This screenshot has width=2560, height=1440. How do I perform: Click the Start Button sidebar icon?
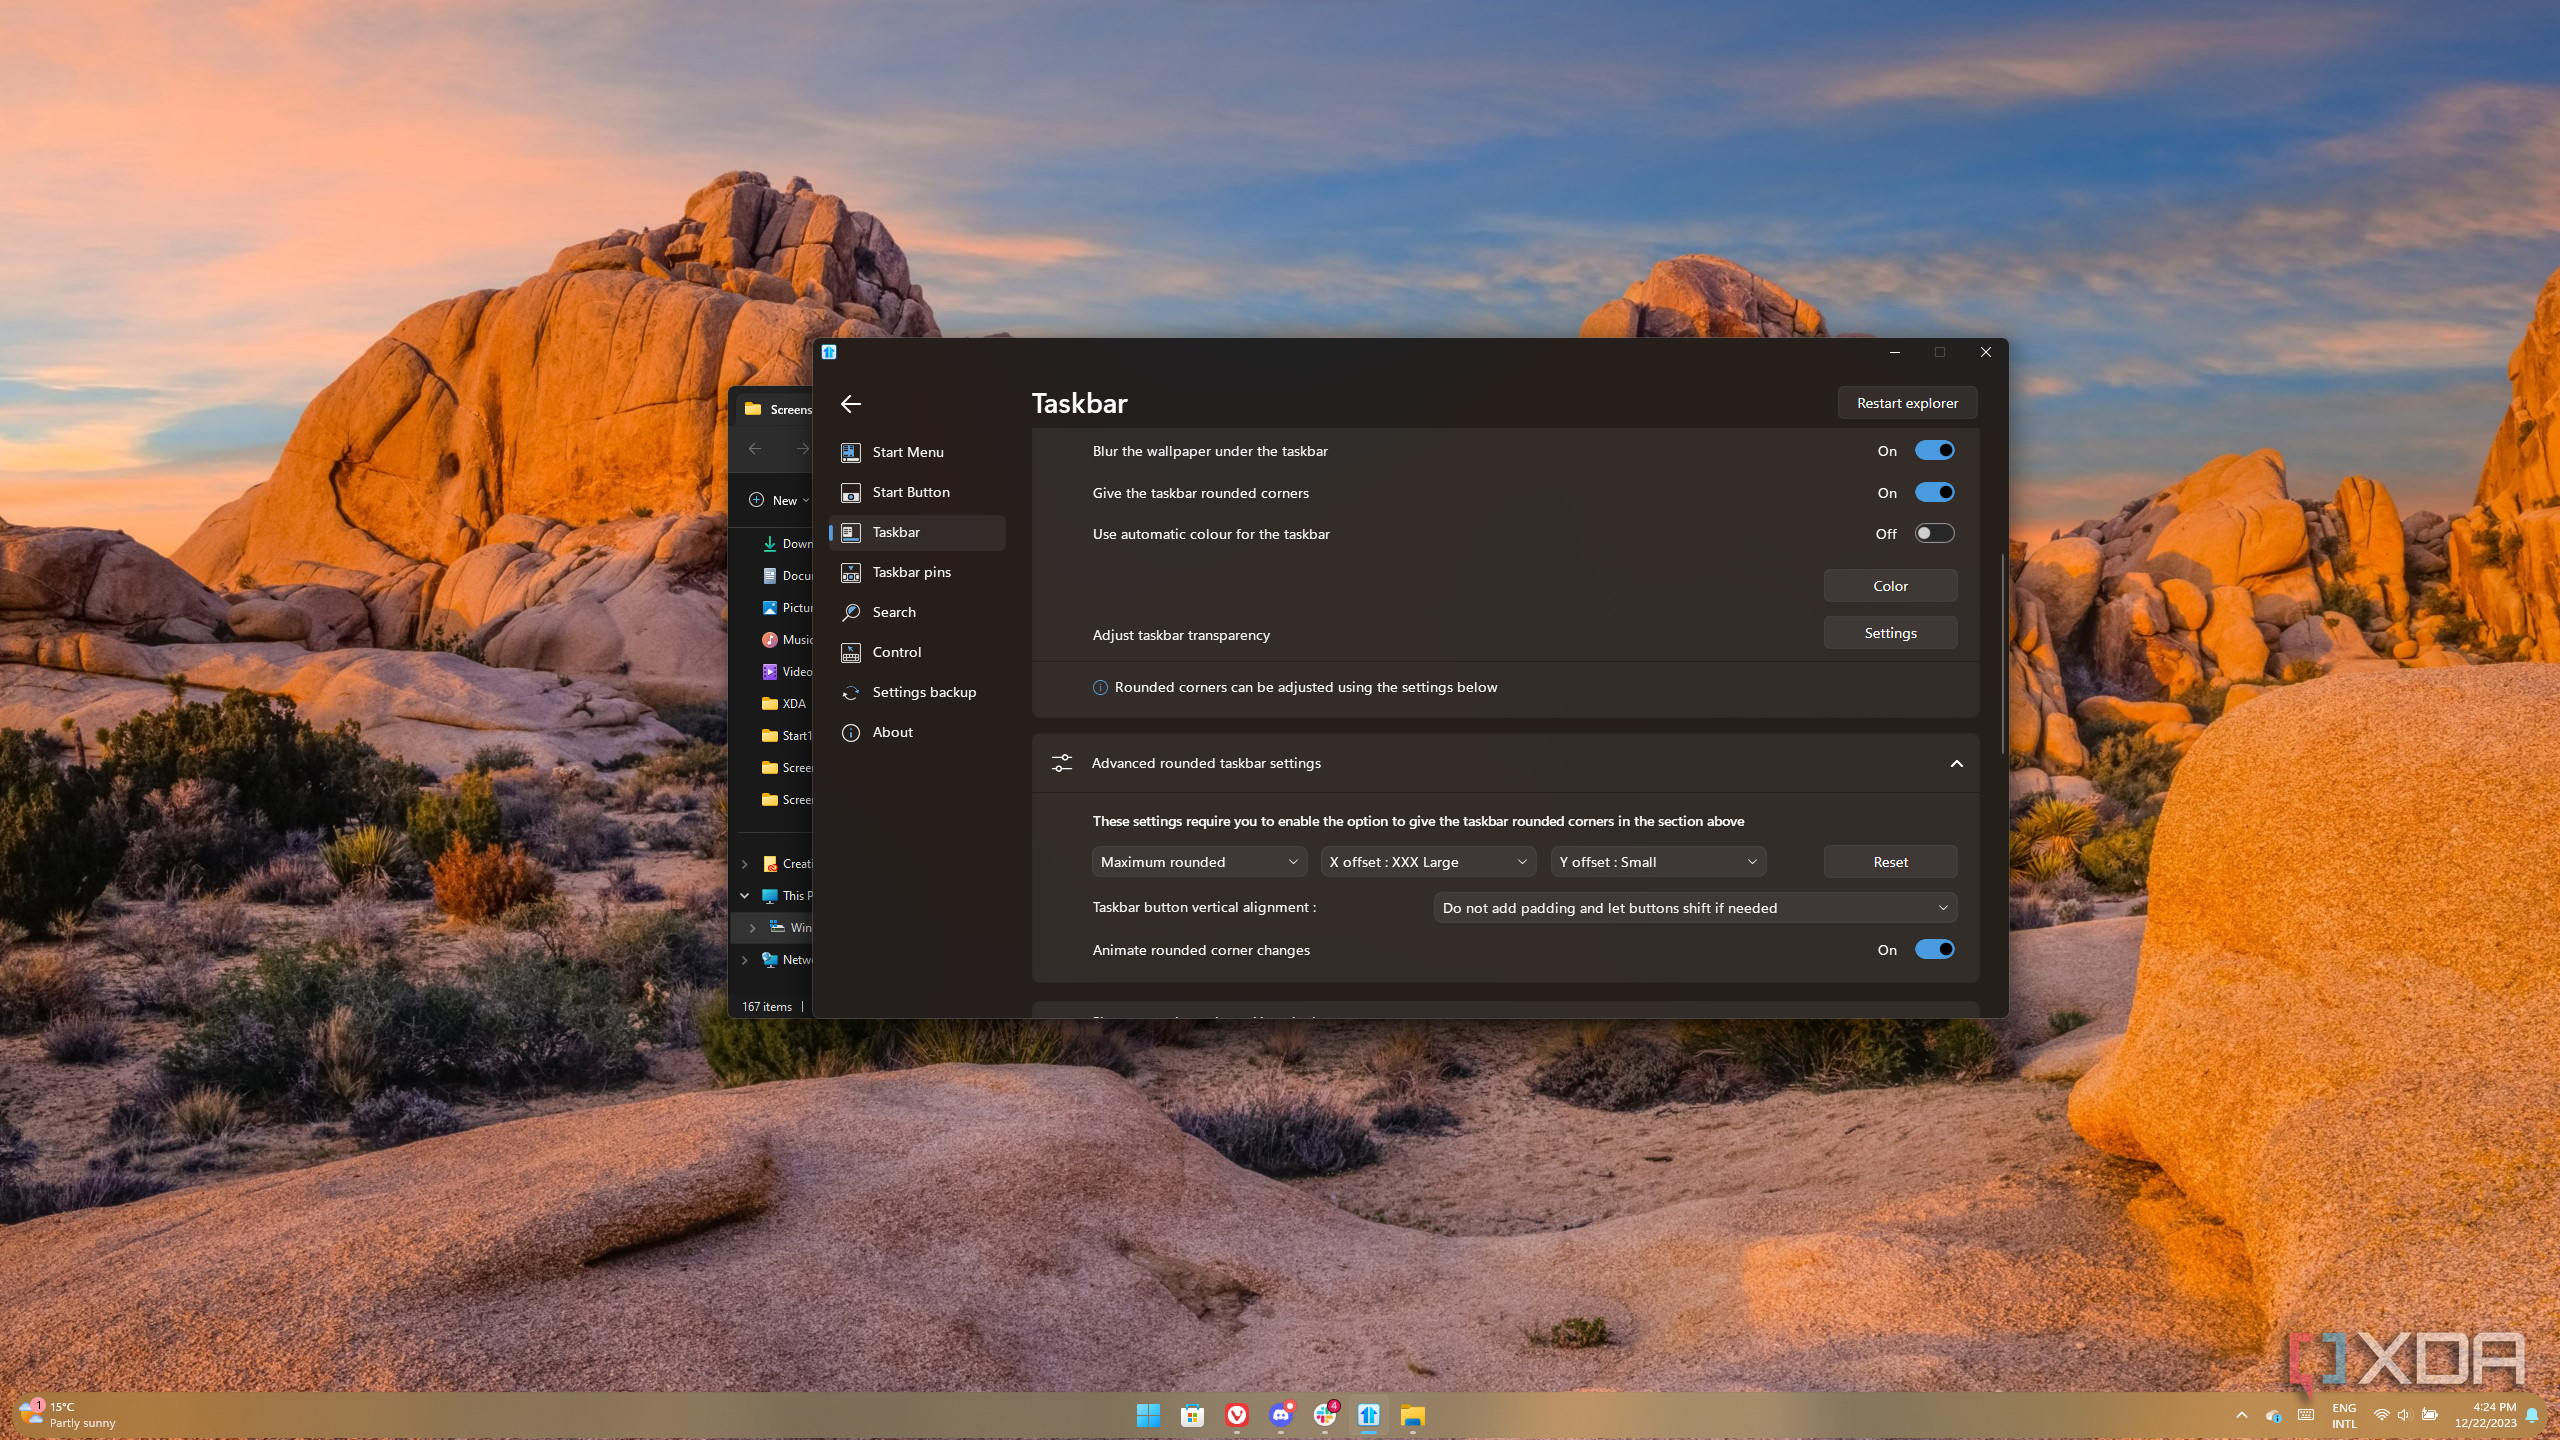851,492
